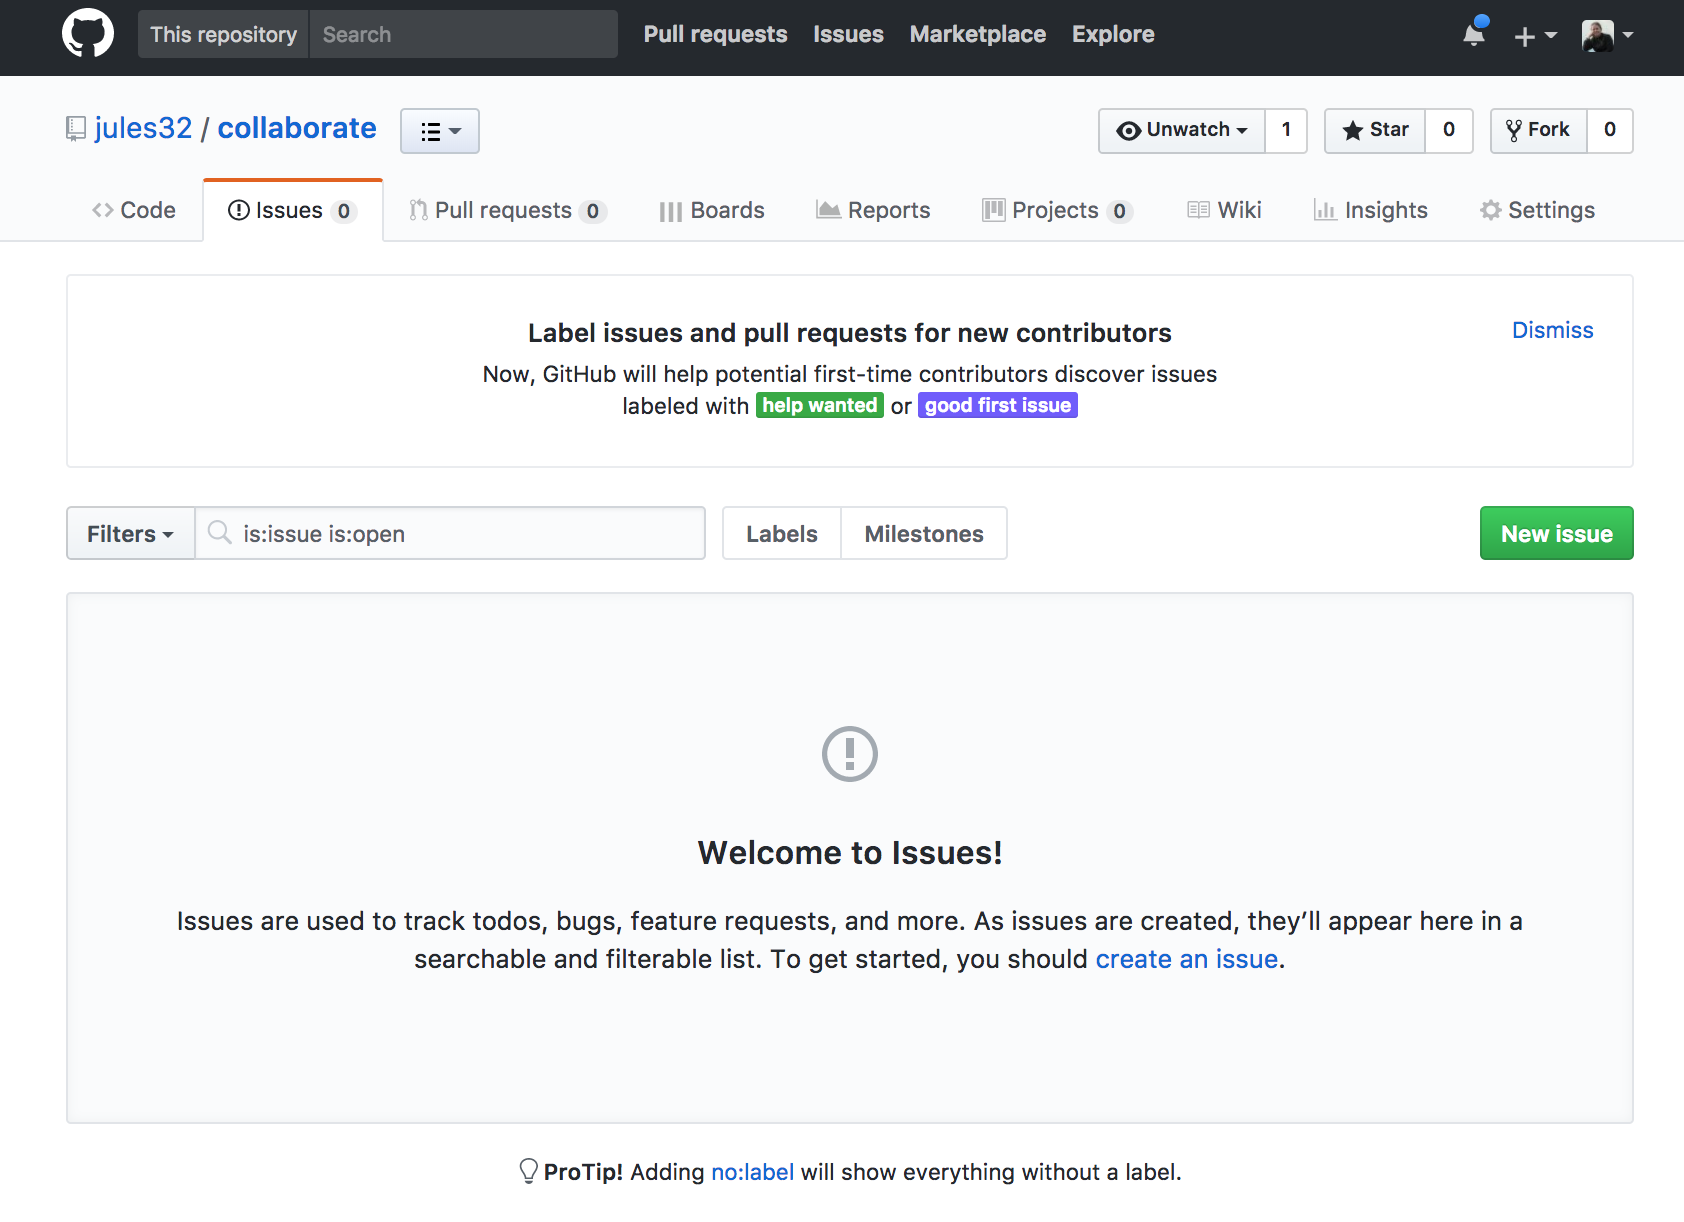Viewport: 1684px width, 1222px height.
Task: Go to GitHub home via Octocat logo
Action: tap(88, 34)
